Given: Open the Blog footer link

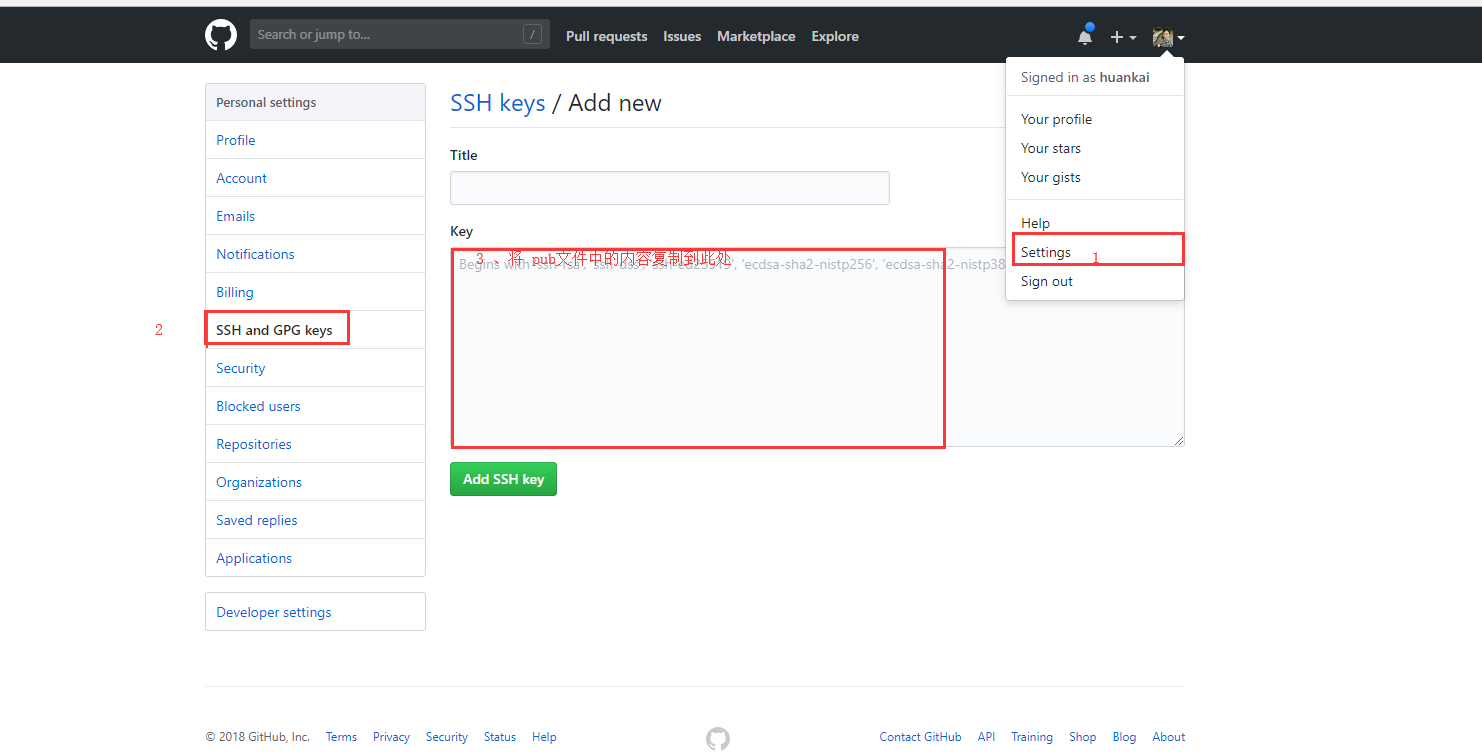Looking at the screenshot, I should (1124, 737).
